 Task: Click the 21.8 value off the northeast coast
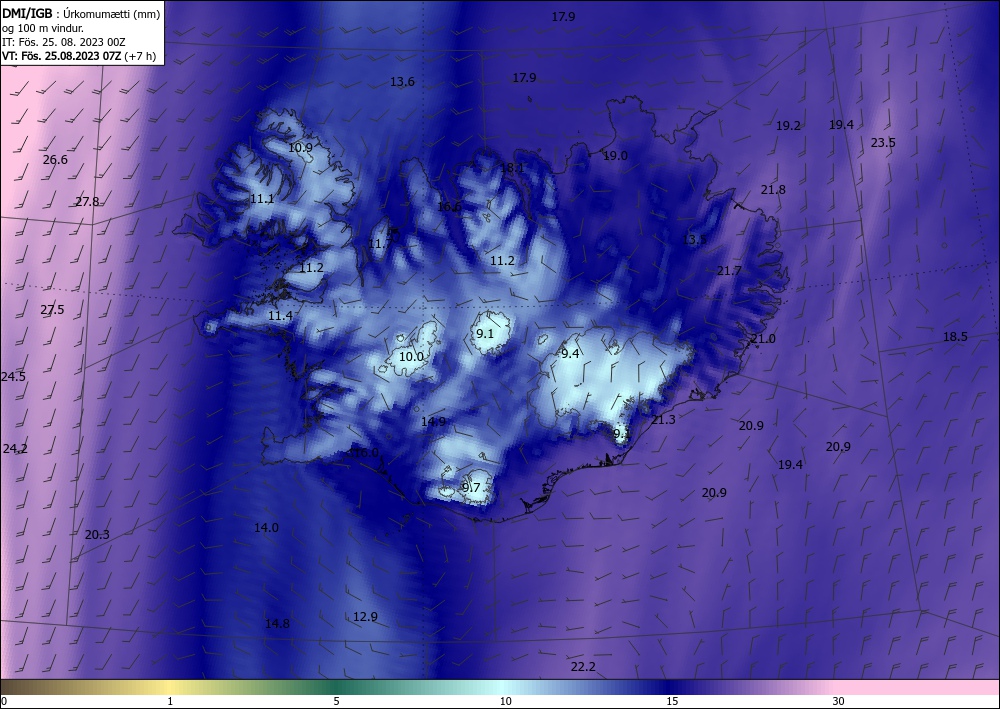click(x=774, y=189)
